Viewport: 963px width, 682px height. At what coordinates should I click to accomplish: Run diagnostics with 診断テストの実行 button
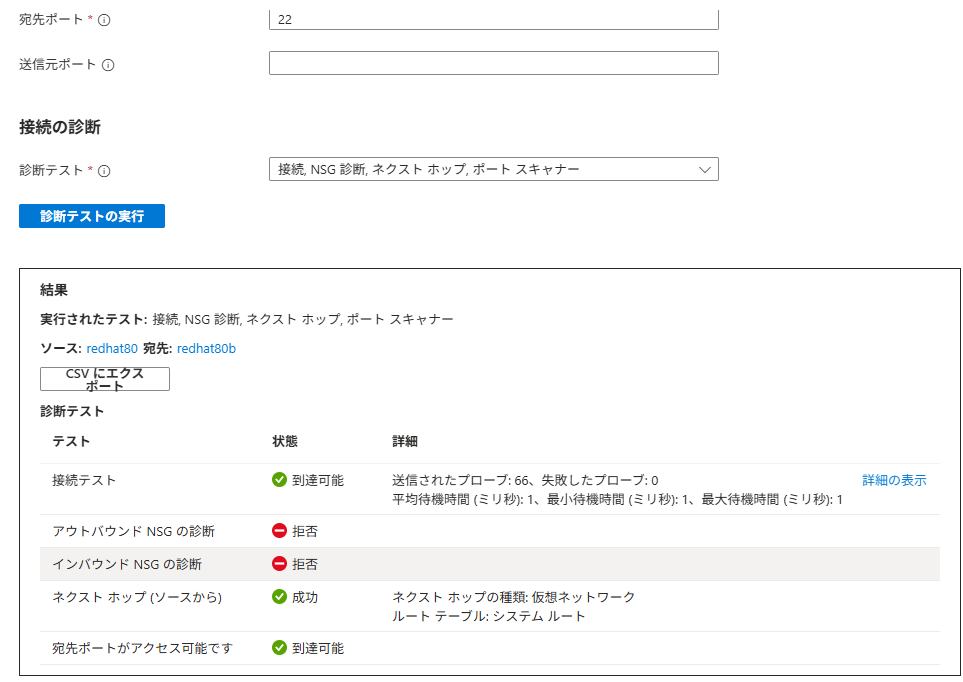coord(92,216)
